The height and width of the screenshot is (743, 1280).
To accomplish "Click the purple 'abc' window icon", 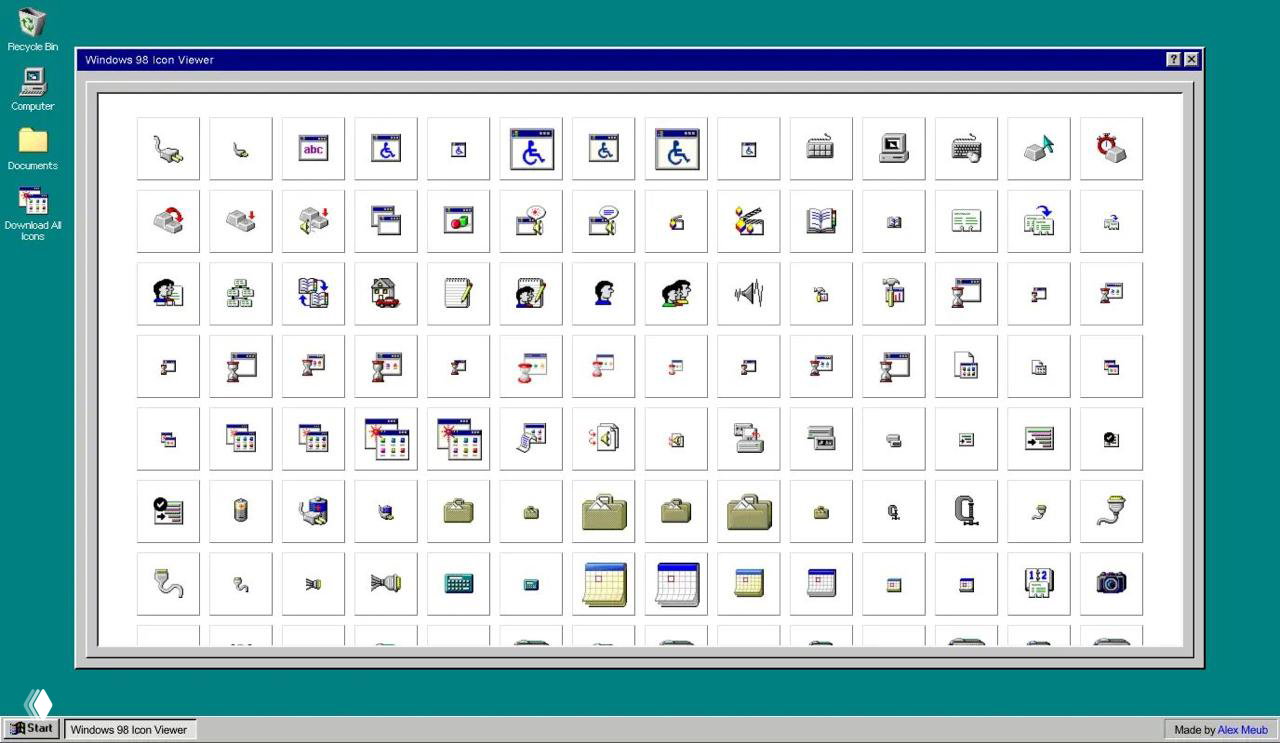I will [x=313, y=149].
